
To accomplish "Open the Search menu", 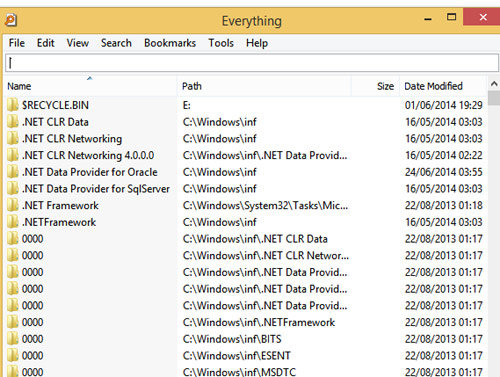I will coord(116,43).
